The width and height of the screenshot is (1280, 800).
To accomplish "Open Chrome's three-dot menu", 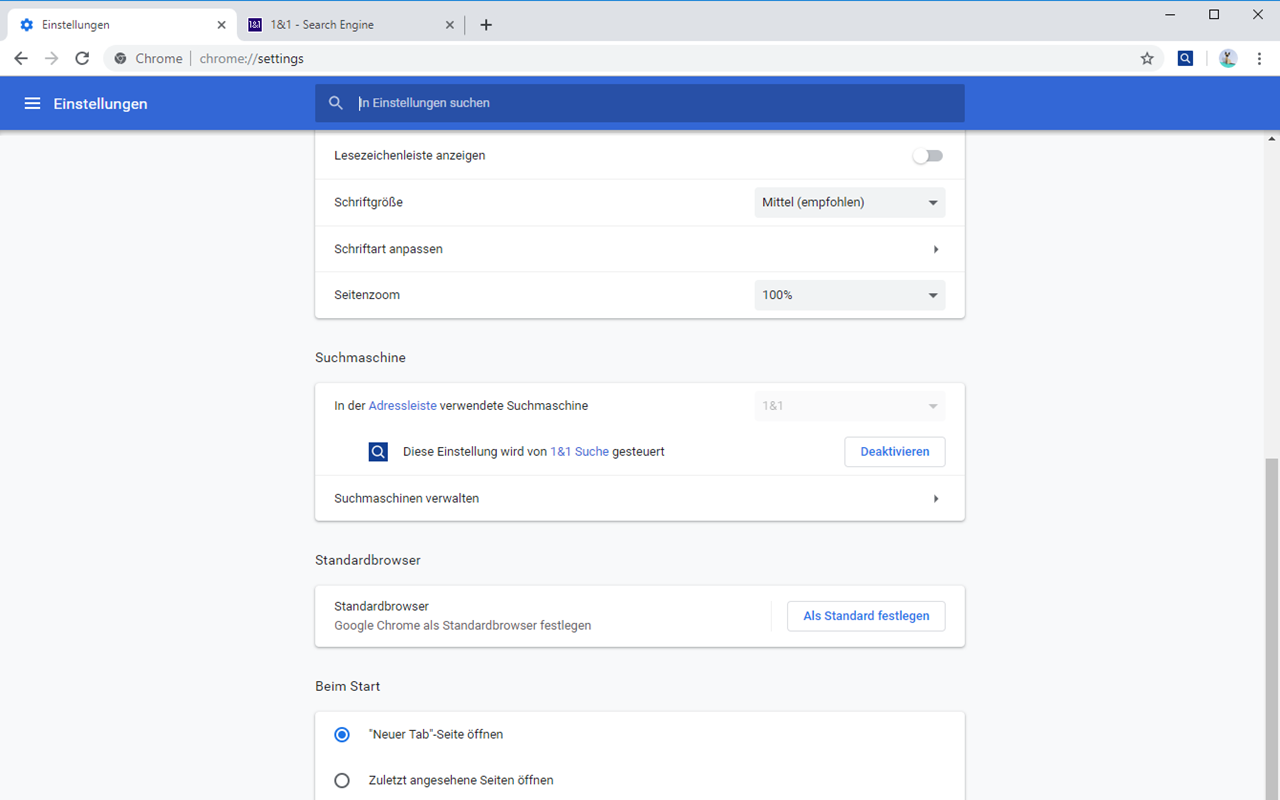I will coord(1260,59).
